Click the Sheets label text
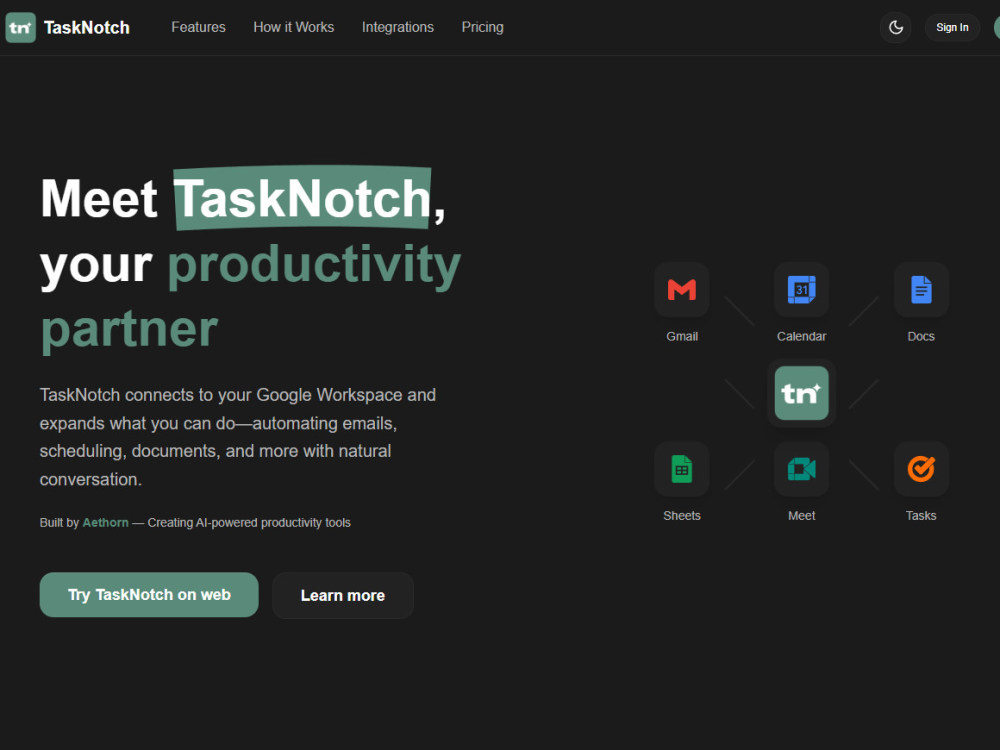The image size is (1000, 750). 682,515
